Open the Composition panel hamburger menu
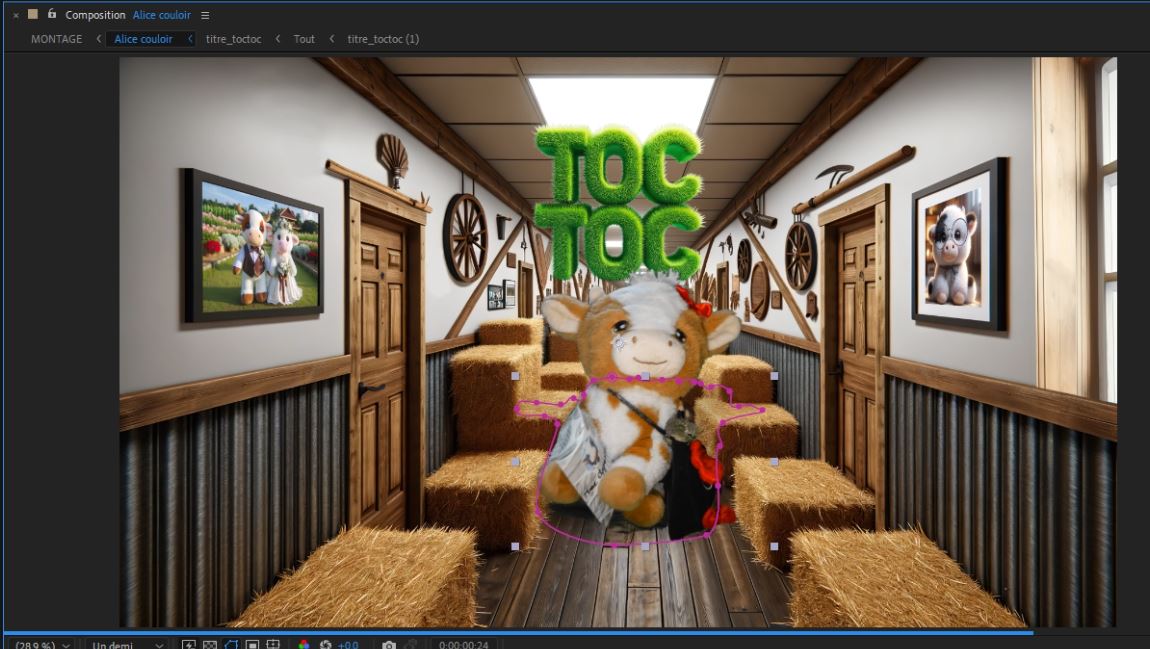Viewport: 1150px width, 649px height. (205, 15)
